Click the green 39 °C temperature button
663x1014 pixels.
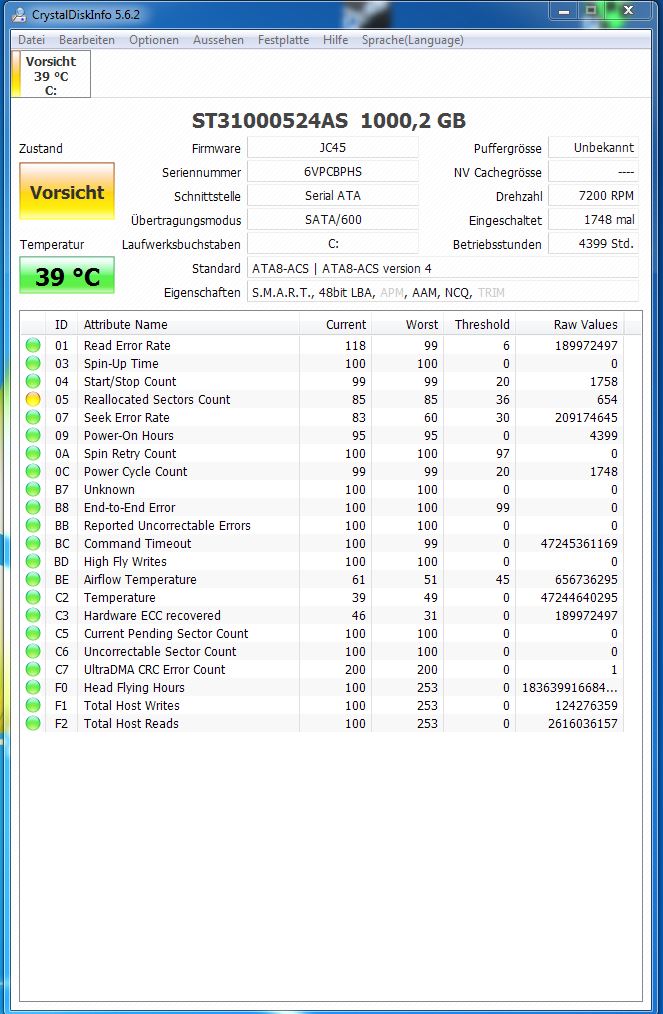point(67,275)
